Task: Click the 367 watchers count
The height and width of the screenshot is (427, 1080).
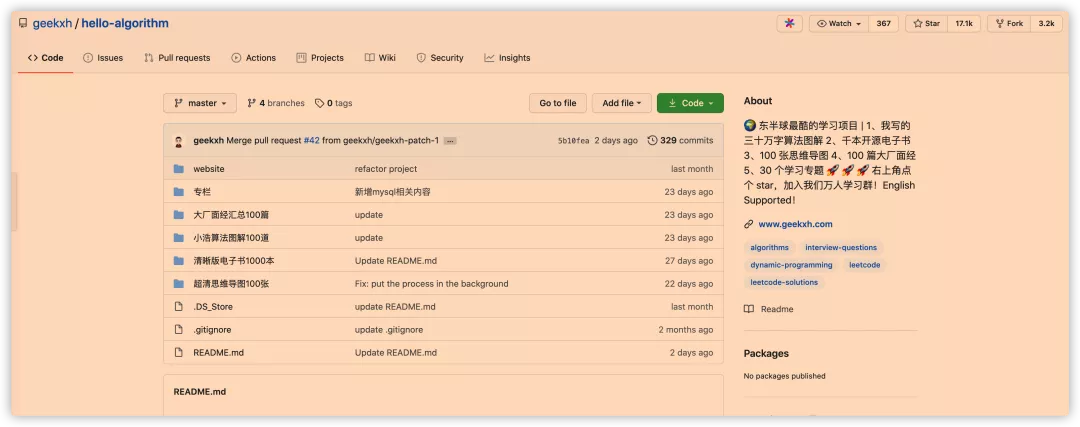Action: 884,23
